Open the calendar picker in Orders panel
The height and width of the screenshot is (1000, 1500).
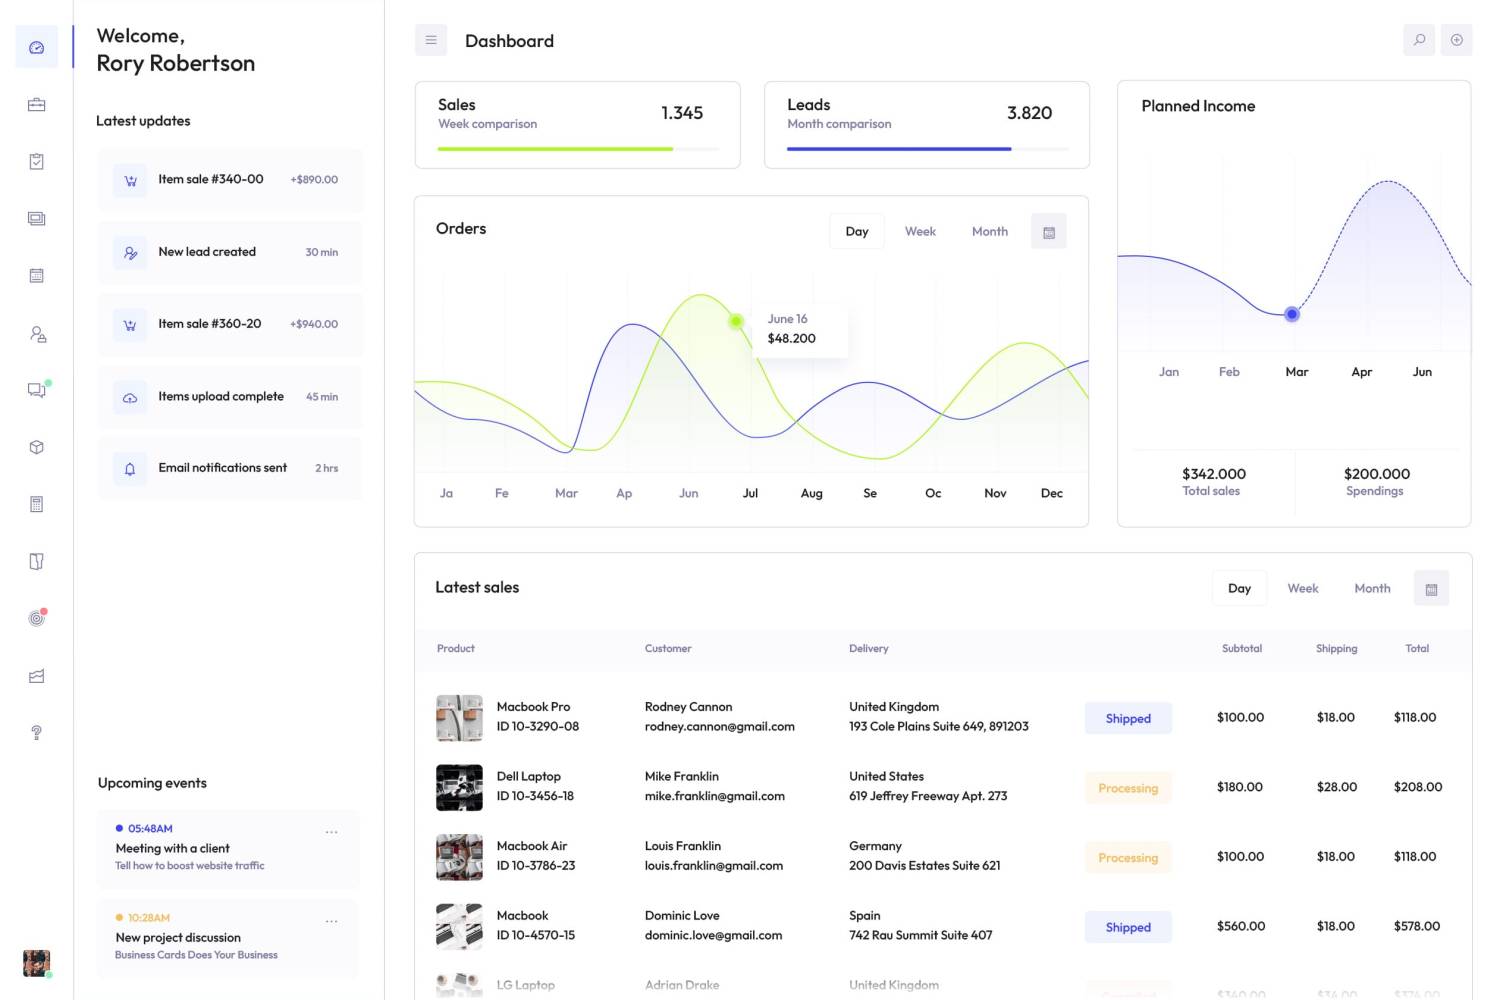click(1048, 232)
